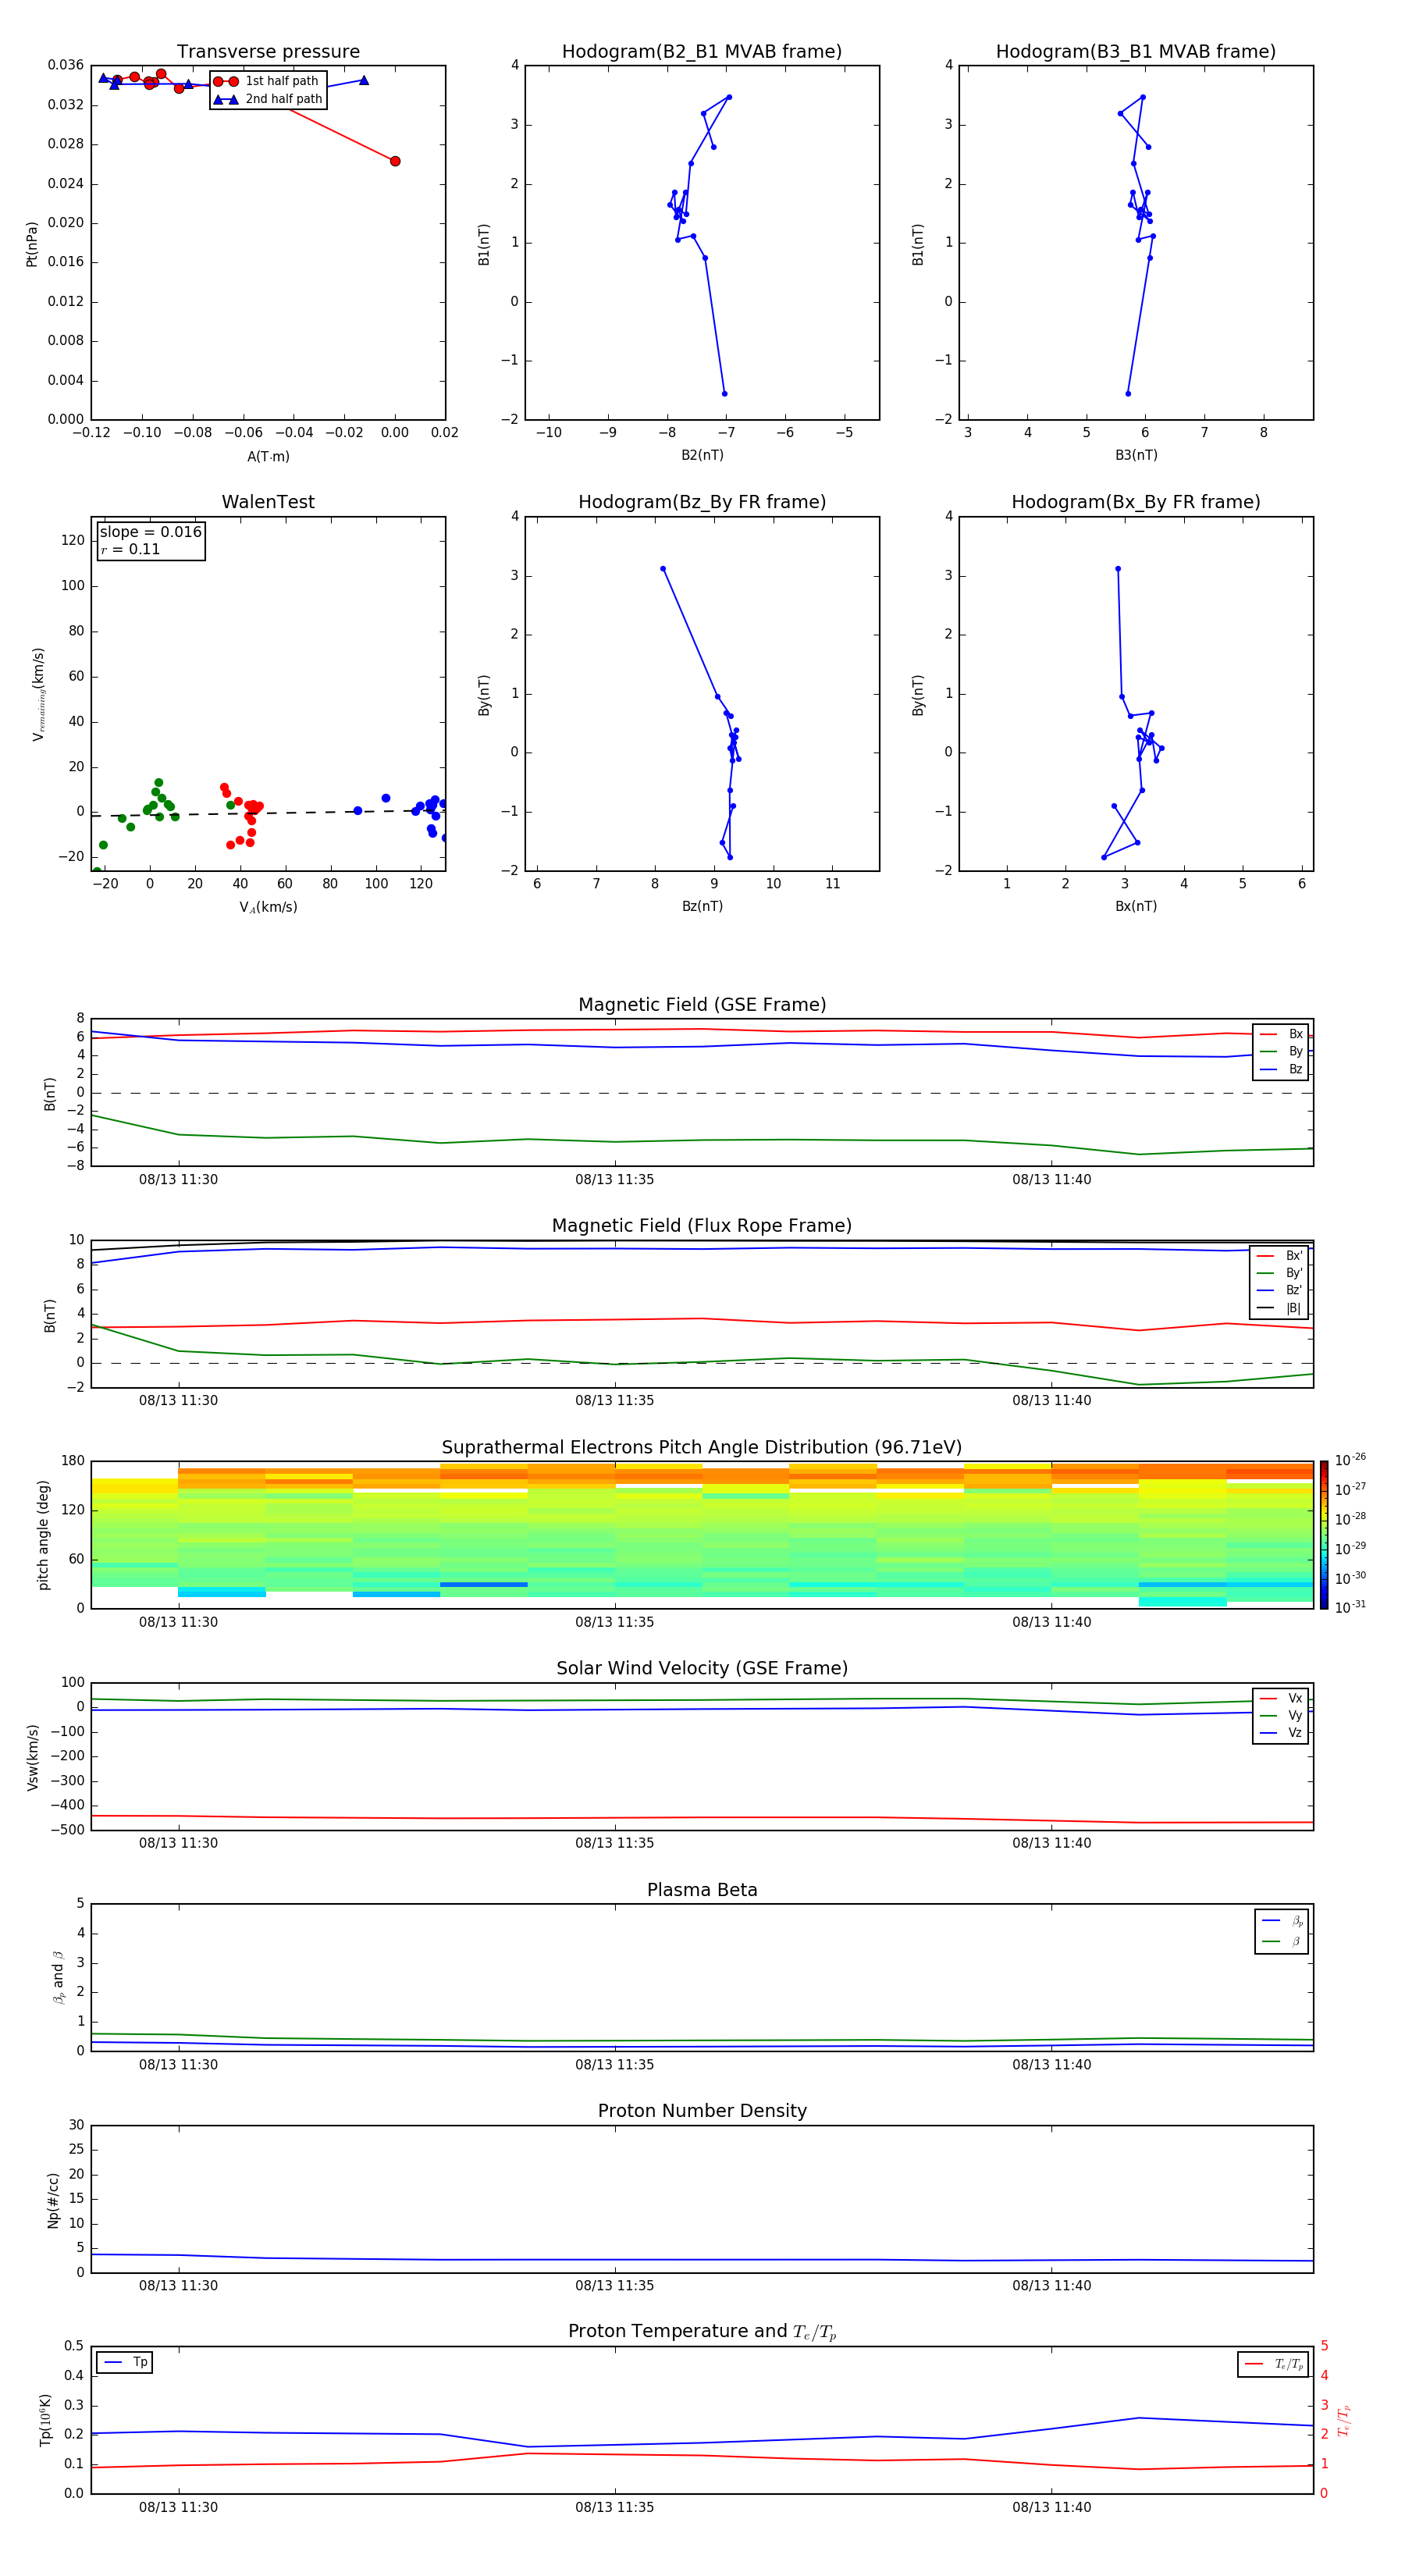Click '08/13 11:40' tick under Plasma Beta
This screenshot has width=1405, height=2576.
(x=1051, y=2064)
